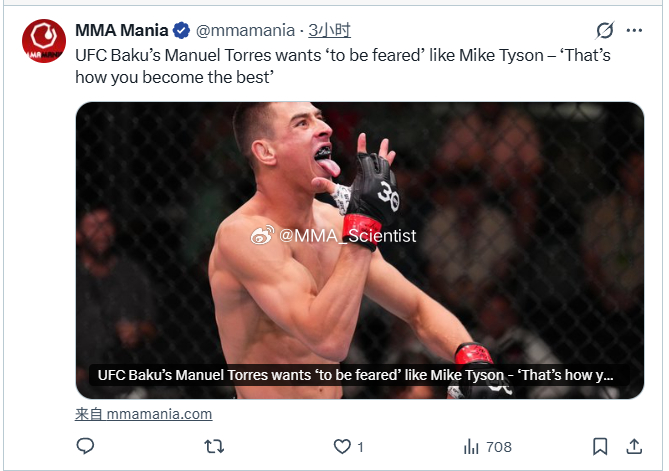Open analytics via bar chart icon
The image size is (669, 471).
[471, 447]
